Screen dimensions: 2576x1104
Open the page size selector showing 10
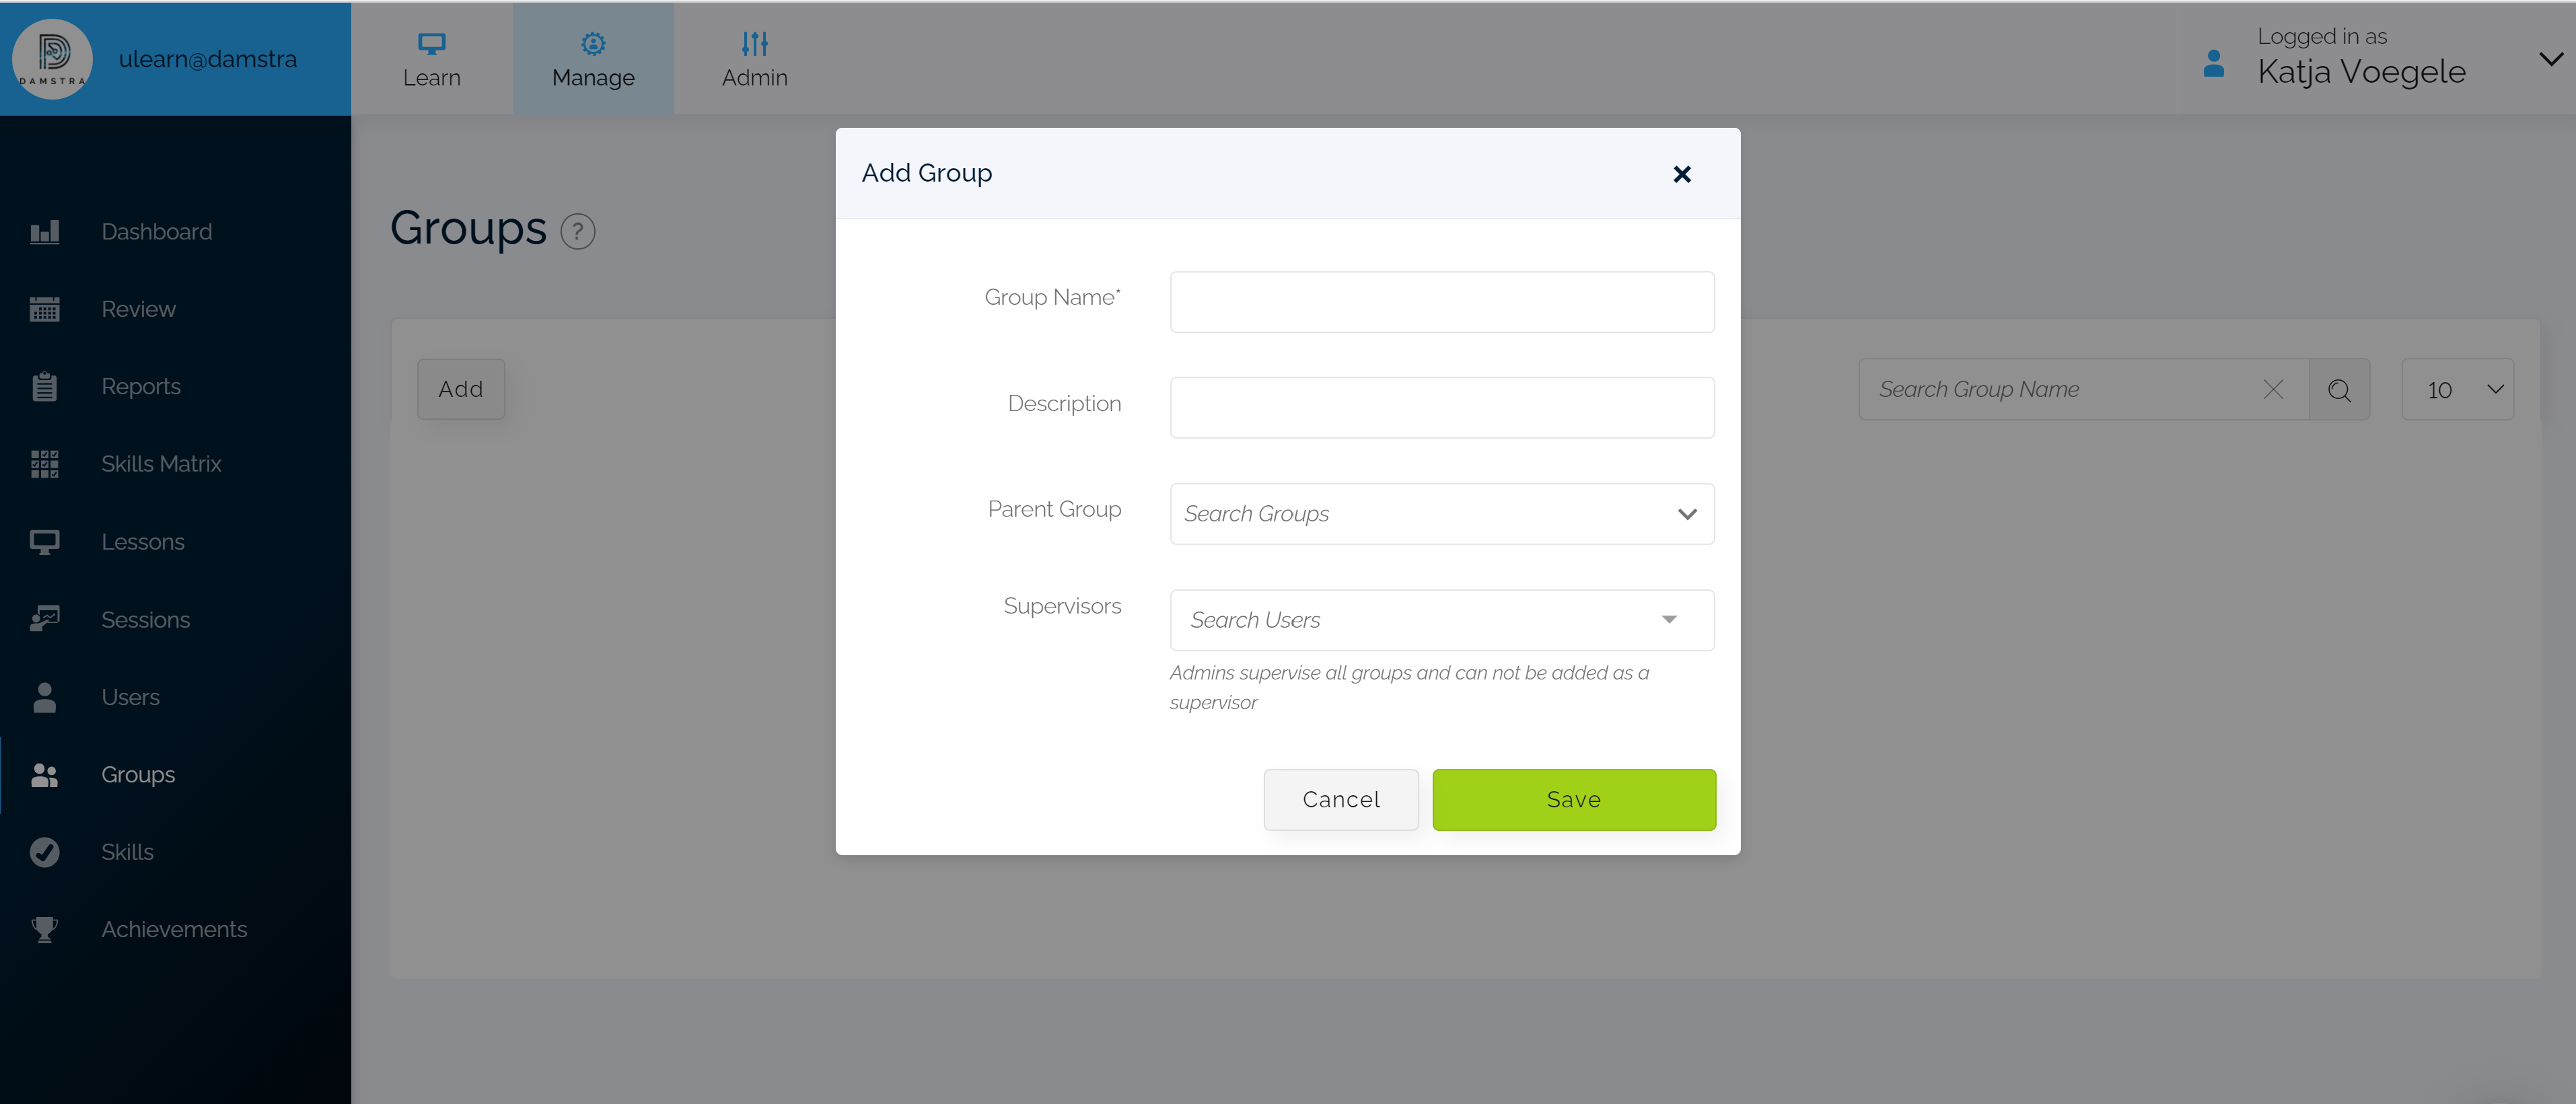[x=2458, y=390]
